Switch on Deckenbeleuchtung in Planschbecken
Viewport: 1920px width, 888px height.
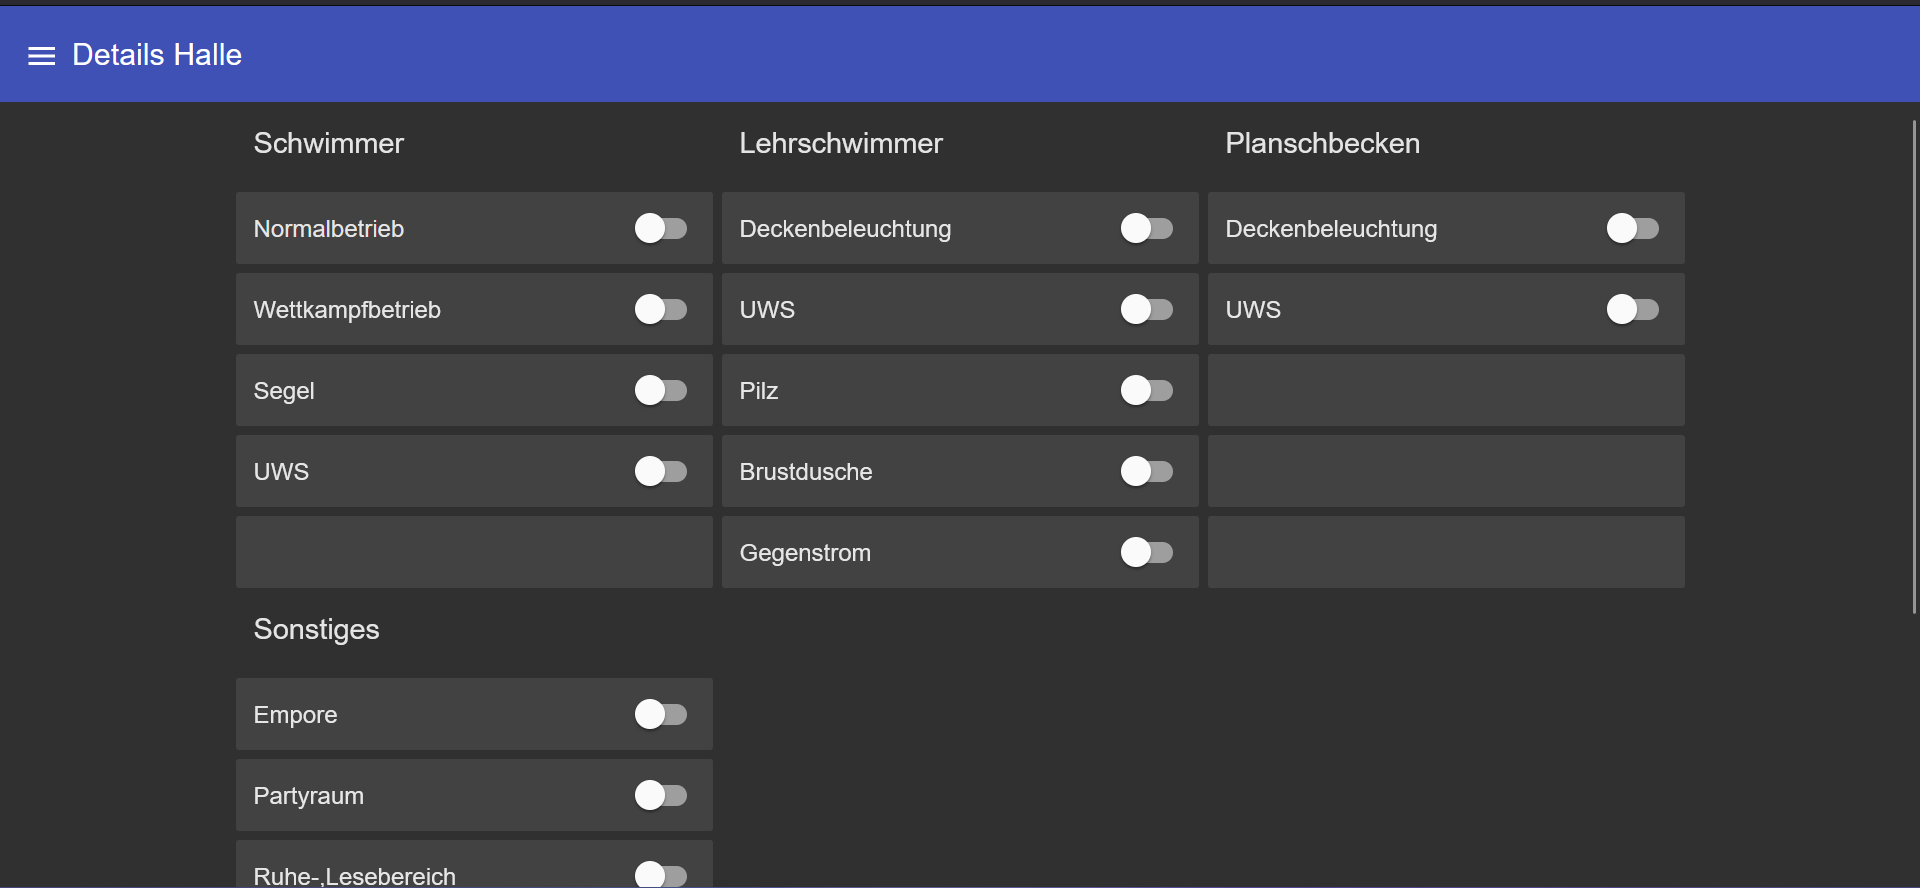[x=1633, y=229]
